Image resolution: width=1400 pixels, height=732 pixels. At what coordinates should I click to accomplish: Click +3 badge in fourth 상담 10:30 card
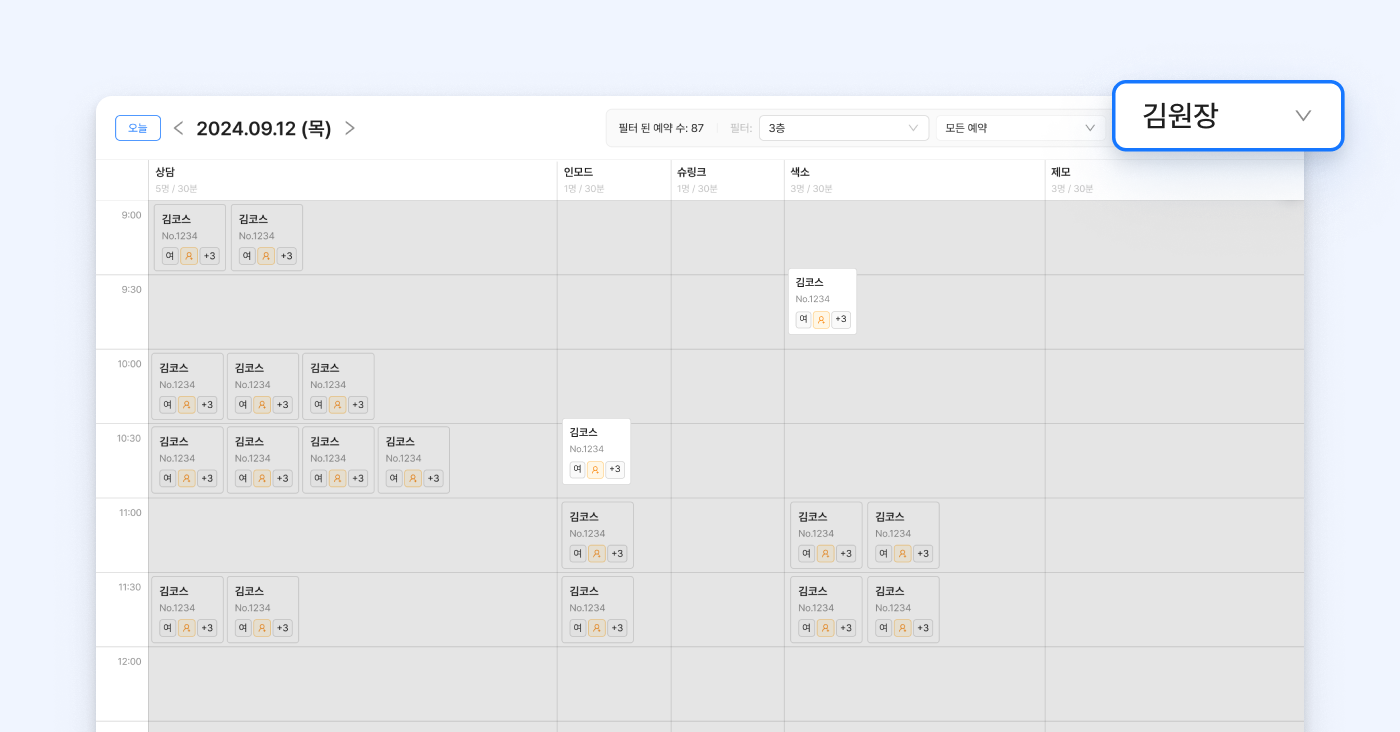(x=433, y=479)
